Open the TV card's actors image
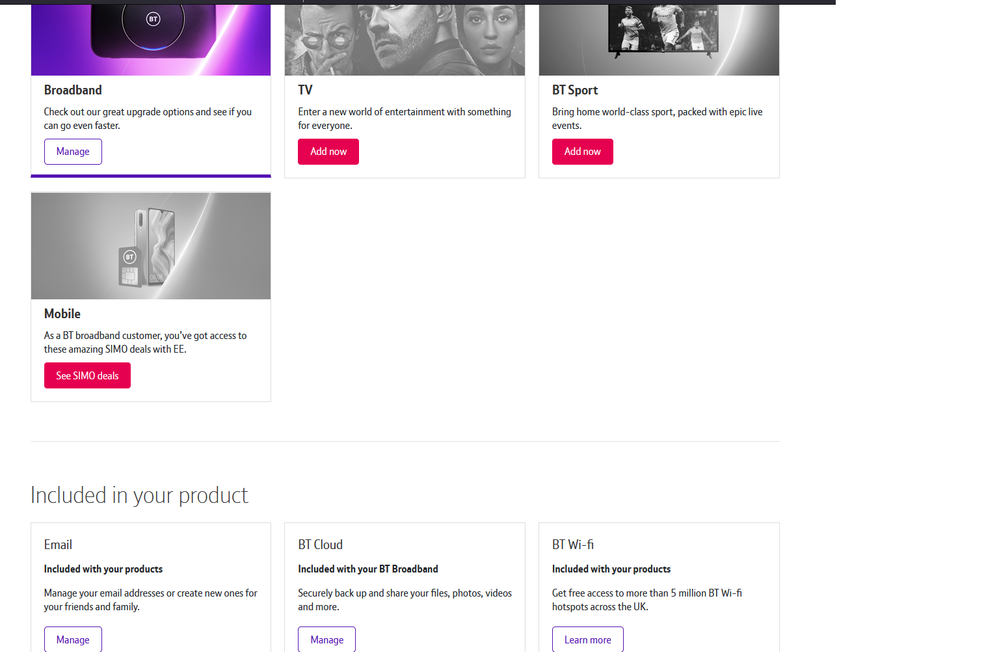The image size is (999, 652). coord(404,40)
